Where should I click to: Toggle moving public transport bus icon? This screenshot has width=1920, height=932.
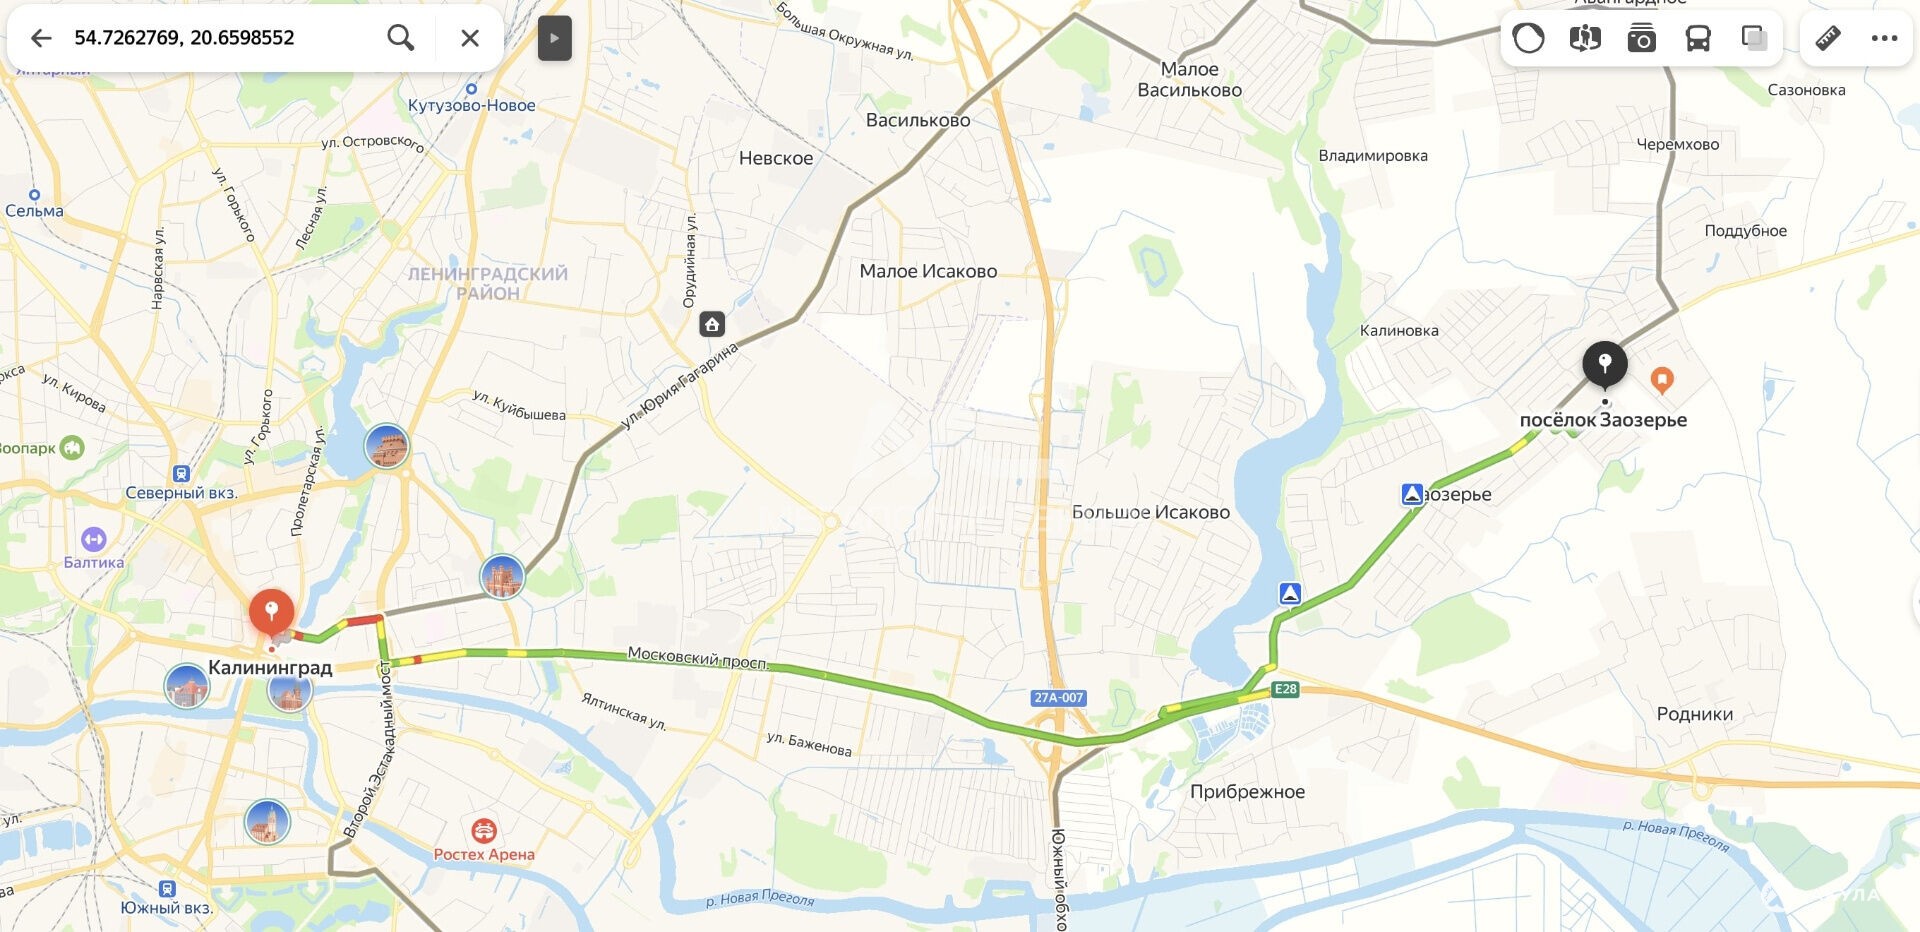click(x=1698, y=39)
